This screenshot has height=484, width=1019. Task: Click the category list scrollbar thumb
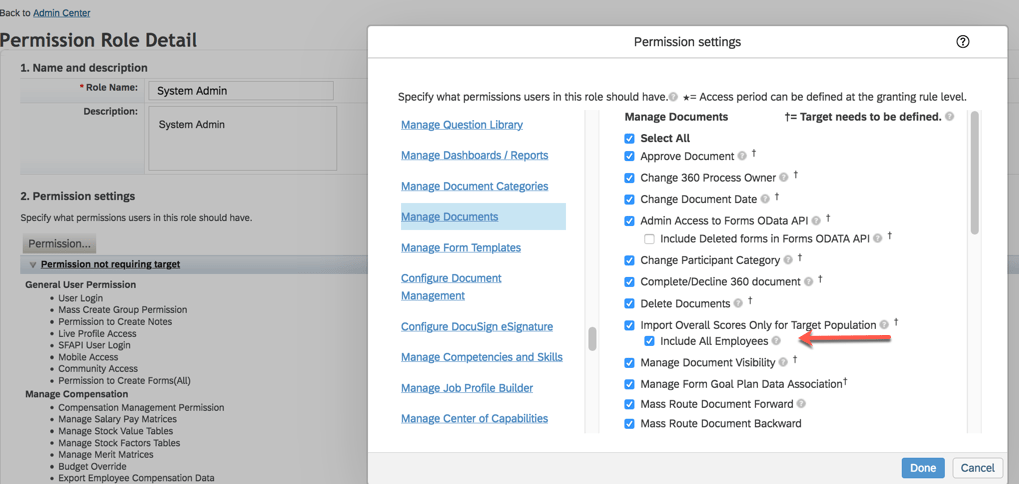click(592, 339)
